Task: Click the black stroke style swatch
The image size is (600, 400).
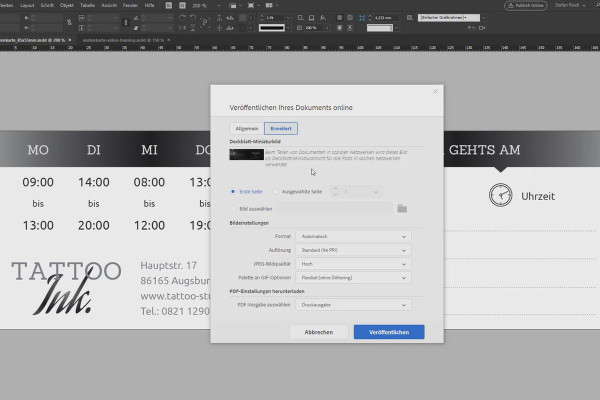Action: point(272,28)
